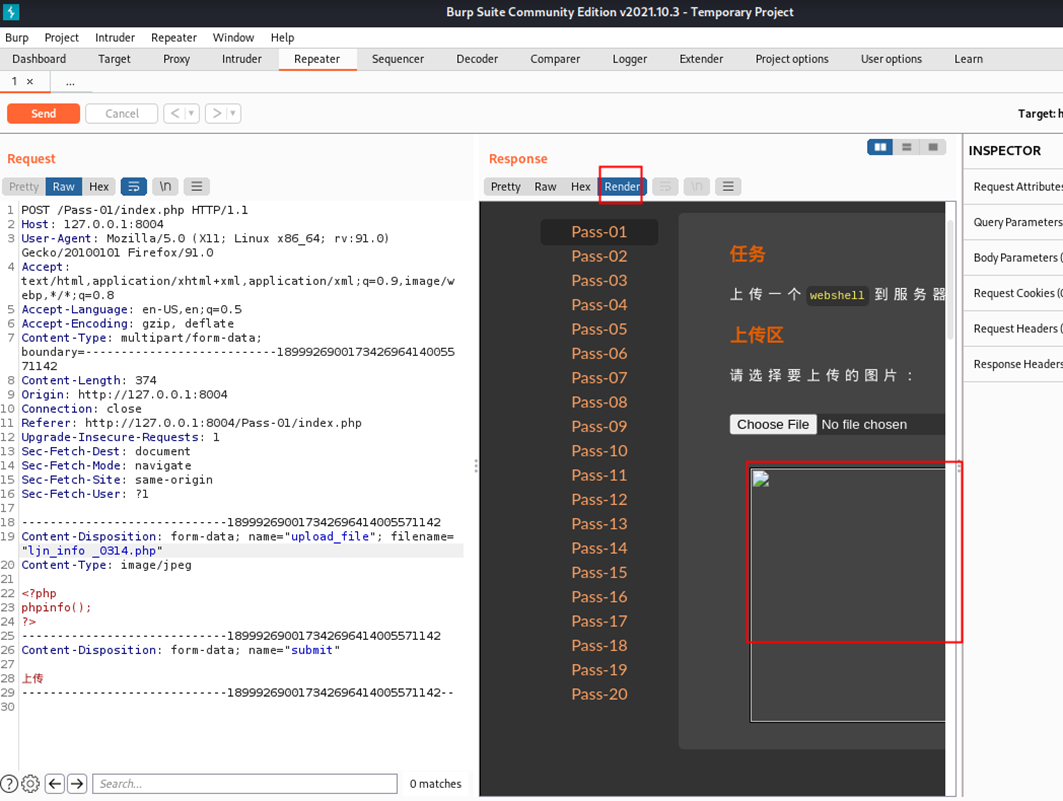Switch Response view to Pretty
The width and height of the screenshot is (1063, 801).
pos(506,186)
